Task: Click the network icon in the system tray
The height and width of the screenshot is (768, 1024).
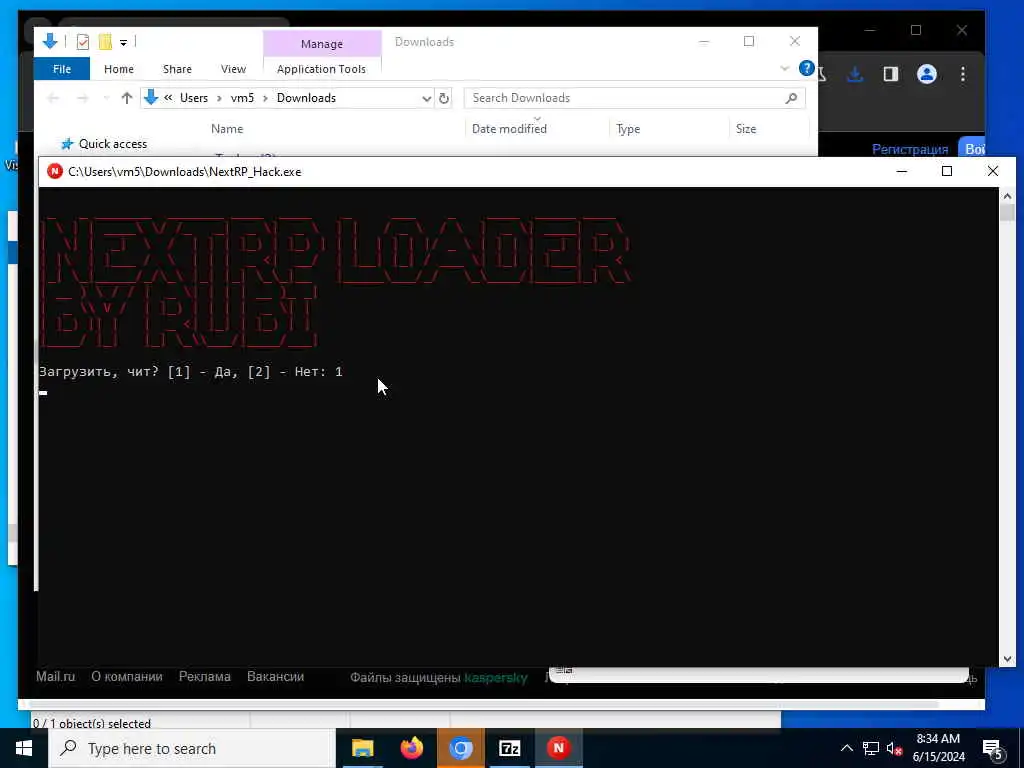Action: (871, 748)
